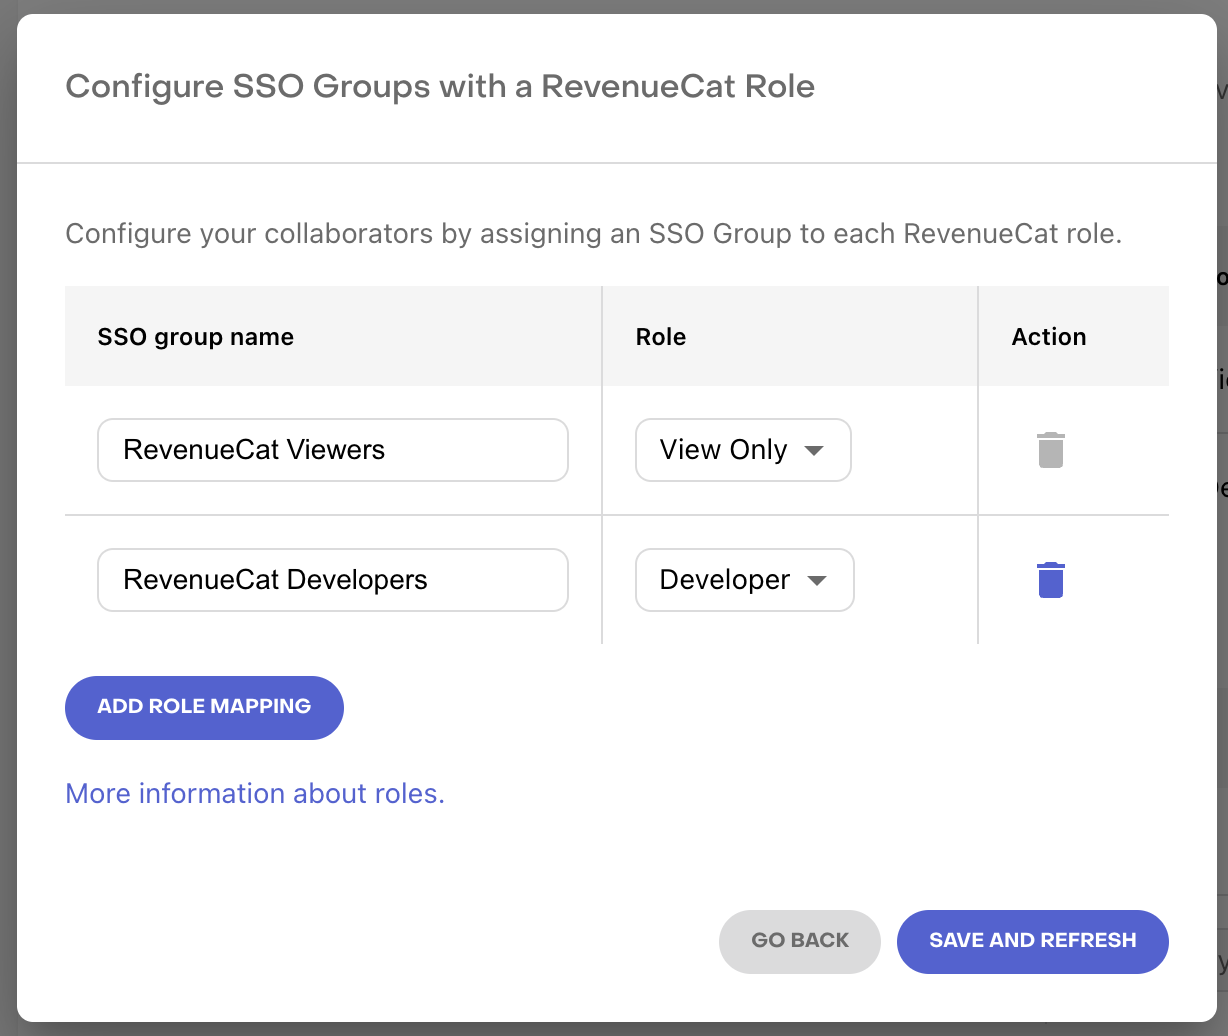Open the Developer role dropdown
Image resolution: width=1228 pixels, height=1036 pixels.
(745, 580)
